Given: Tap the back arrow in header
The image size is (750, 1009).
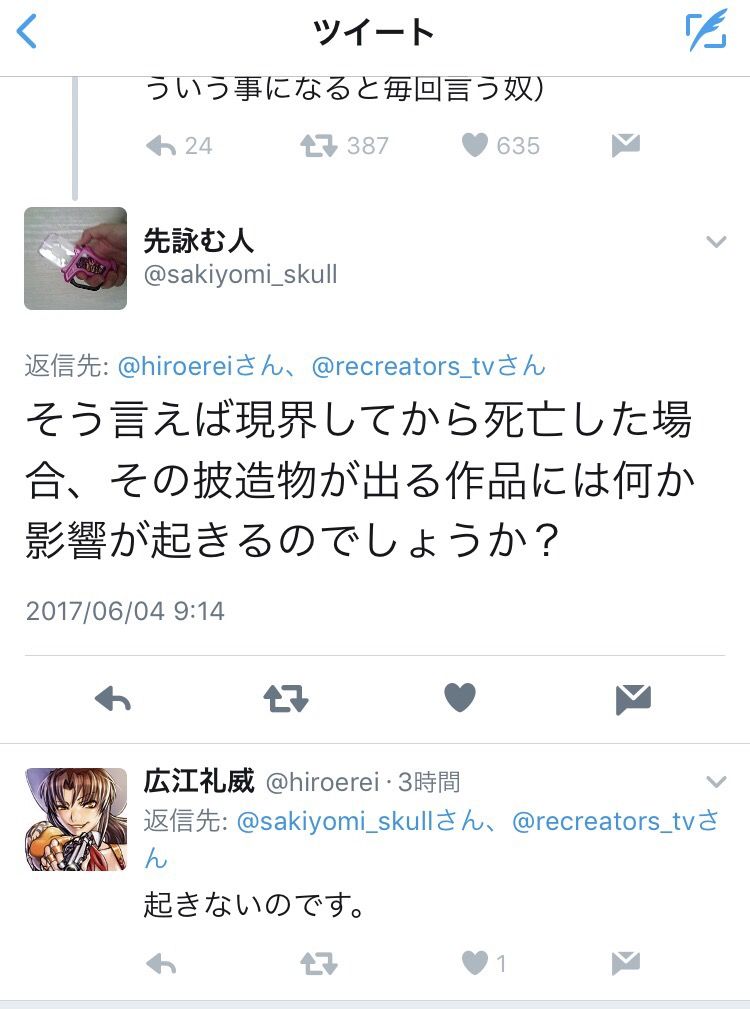Looking at the screenshot, I should (x=27, y=32).
